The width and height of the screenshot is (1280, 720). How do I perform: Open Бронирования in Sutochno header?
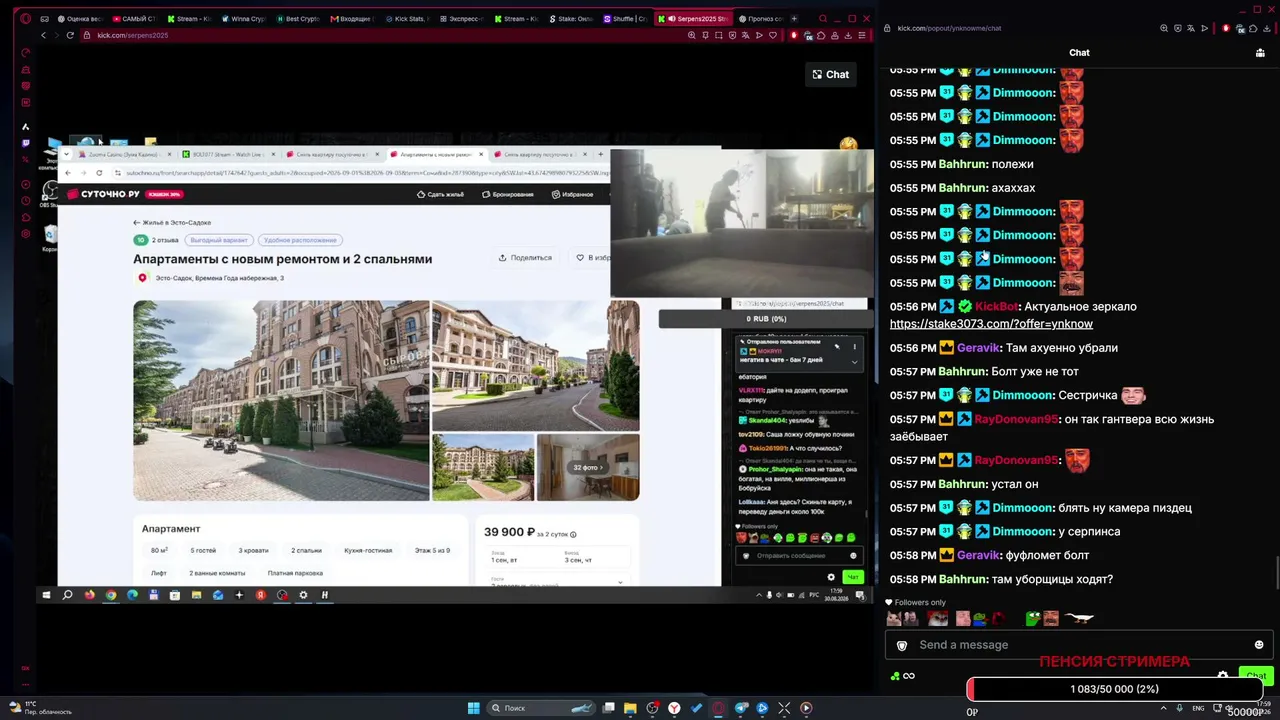coord(508,194)
